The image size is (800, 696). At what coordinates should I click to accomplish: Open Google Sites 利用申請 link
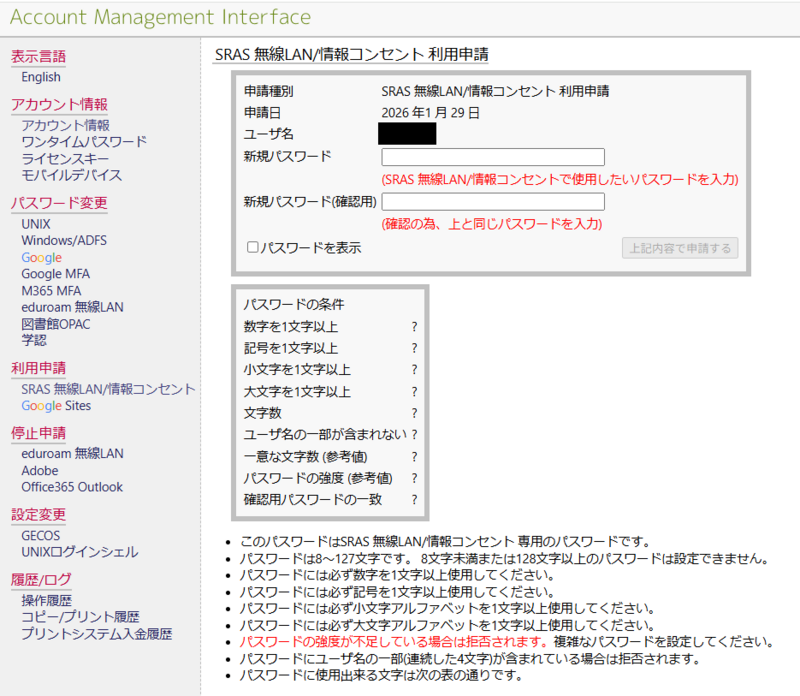[x=56, y=406]
